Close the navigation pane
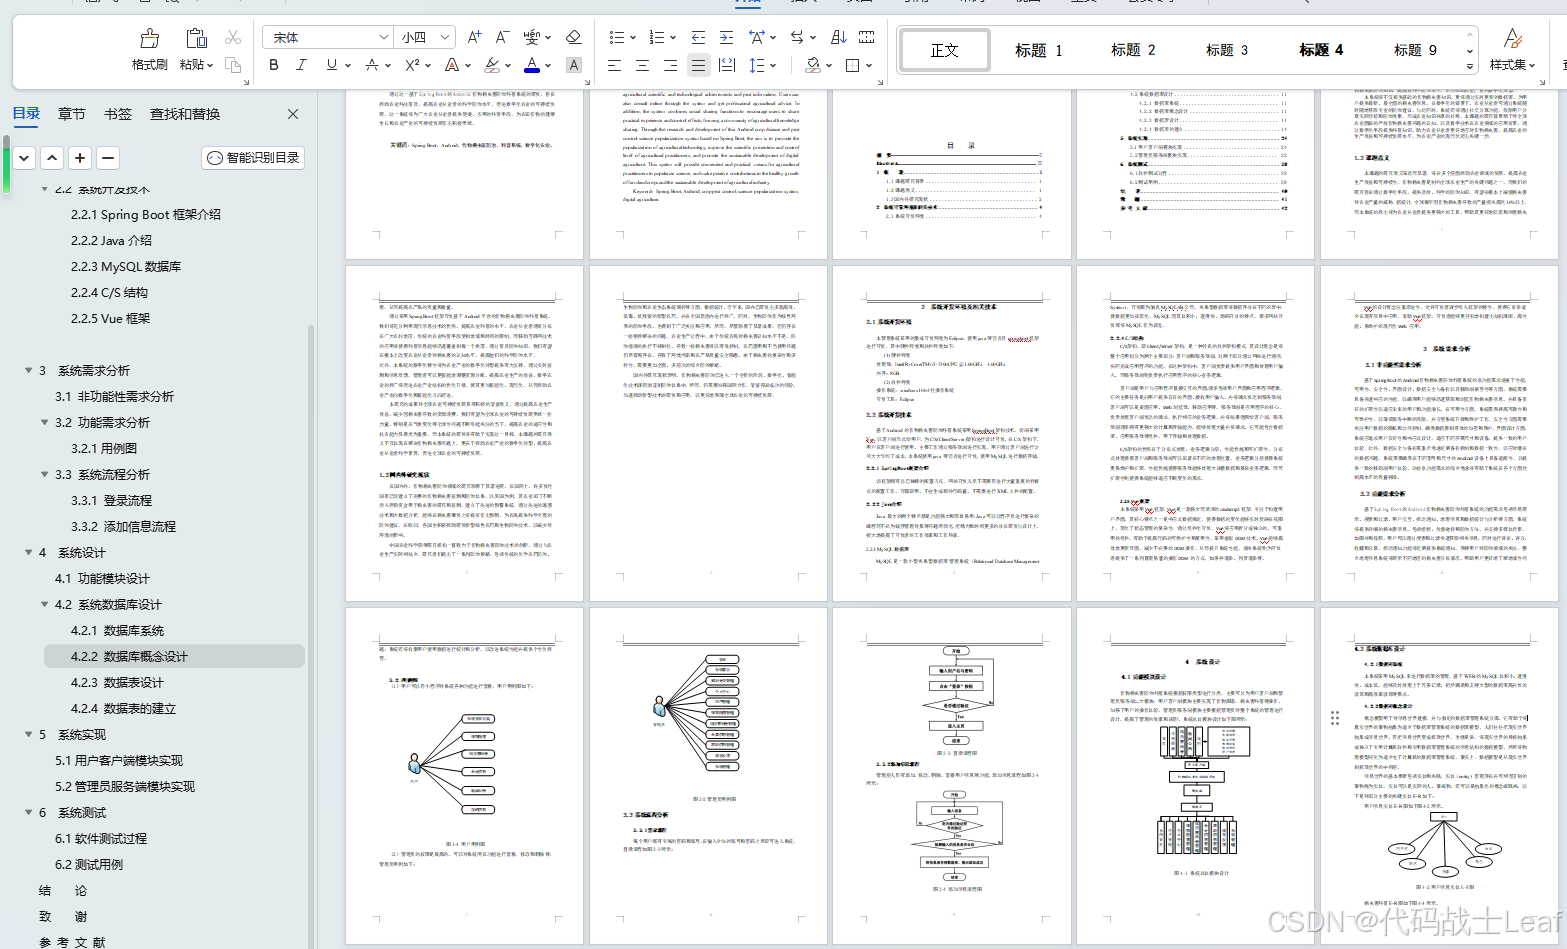The image size is (1567, 949). point(293,114)
